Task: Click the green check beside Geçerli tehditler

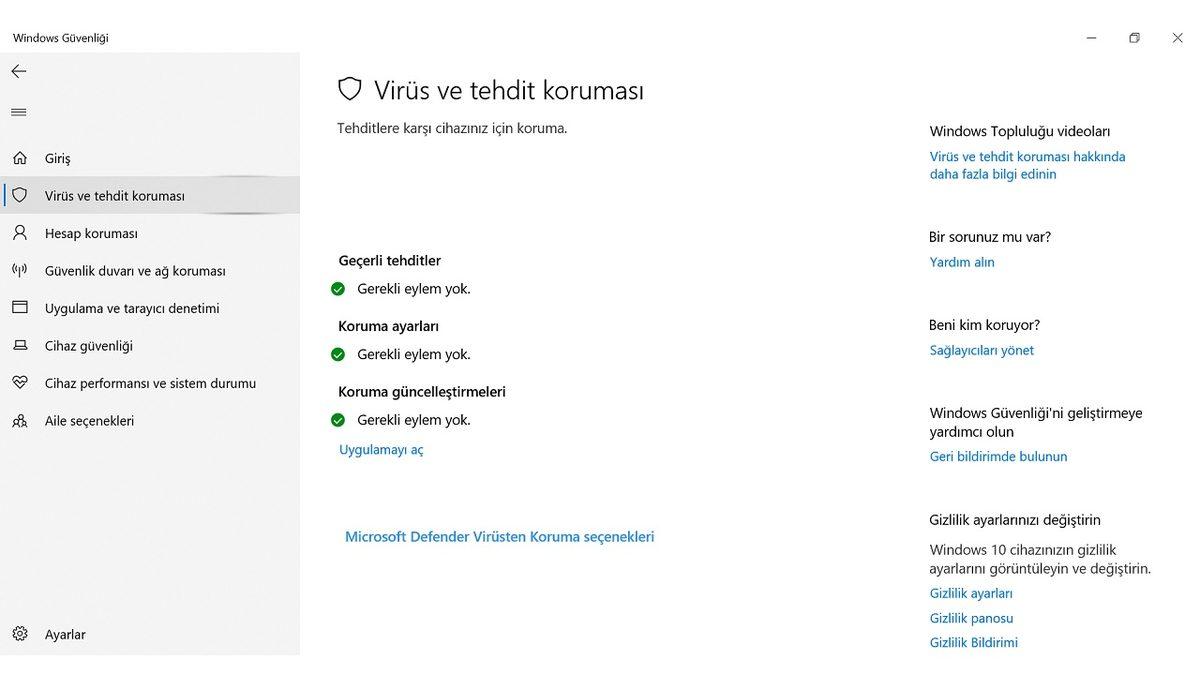Action: tap(338, 287)
